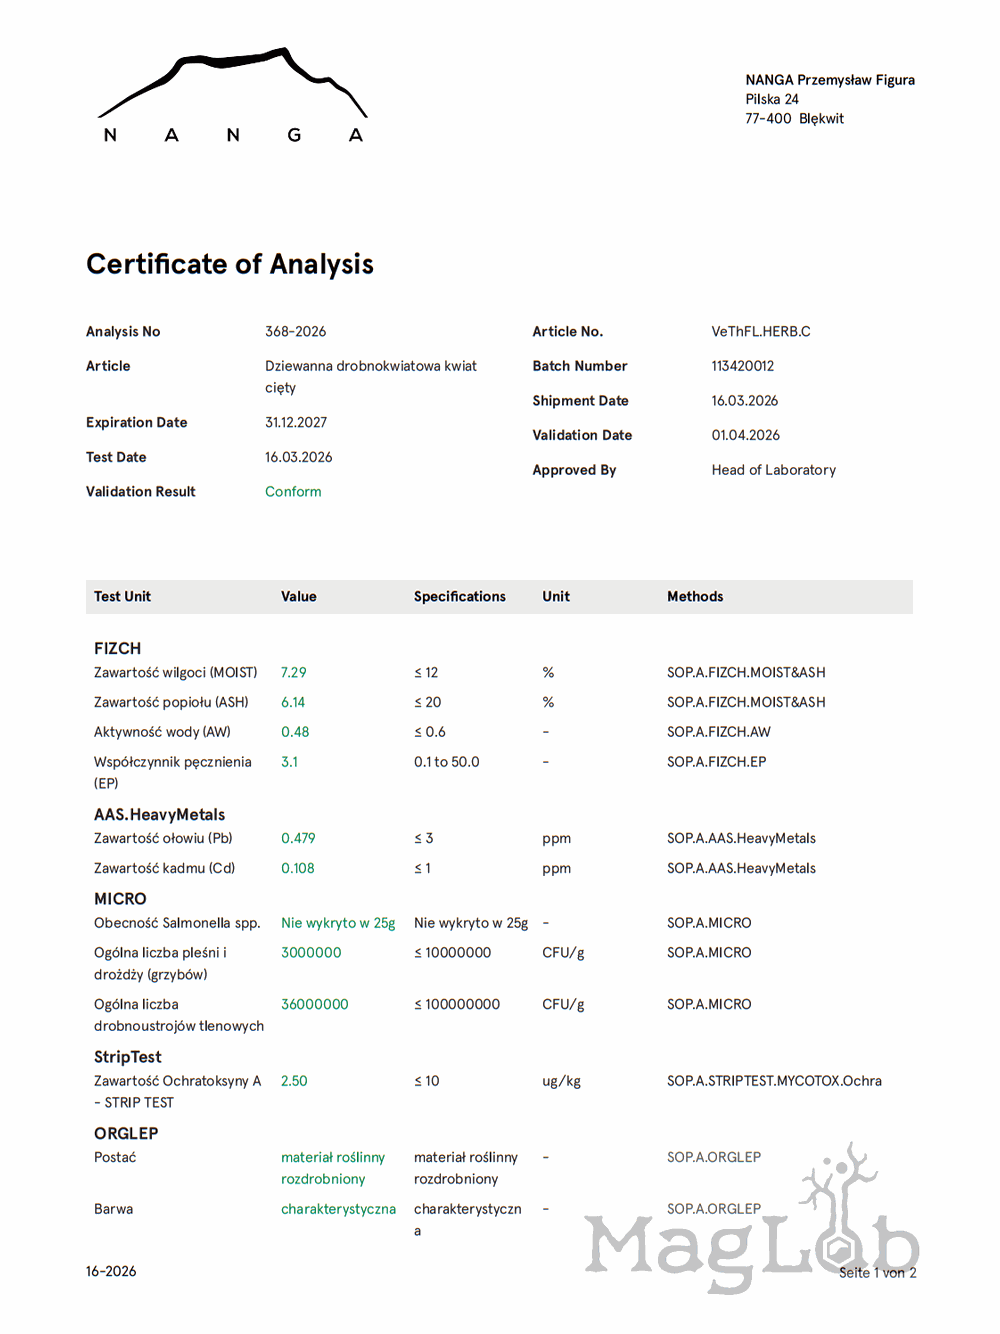Click the analysis number 368-2026

point(295,331)
